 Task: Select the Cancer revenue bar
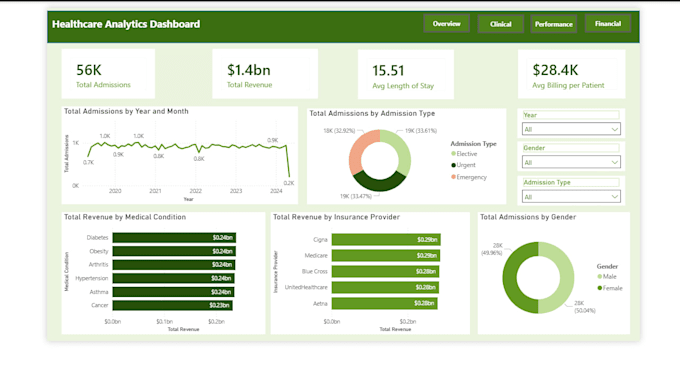point(173,305)
